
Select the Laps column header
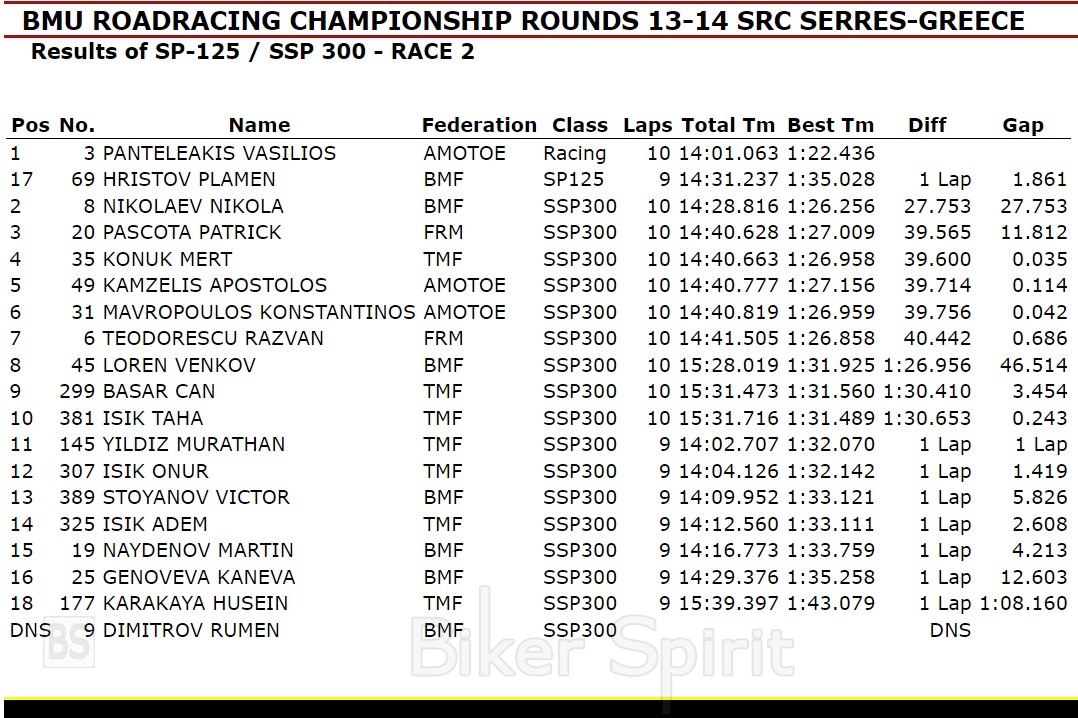click(x=647, y=125)
